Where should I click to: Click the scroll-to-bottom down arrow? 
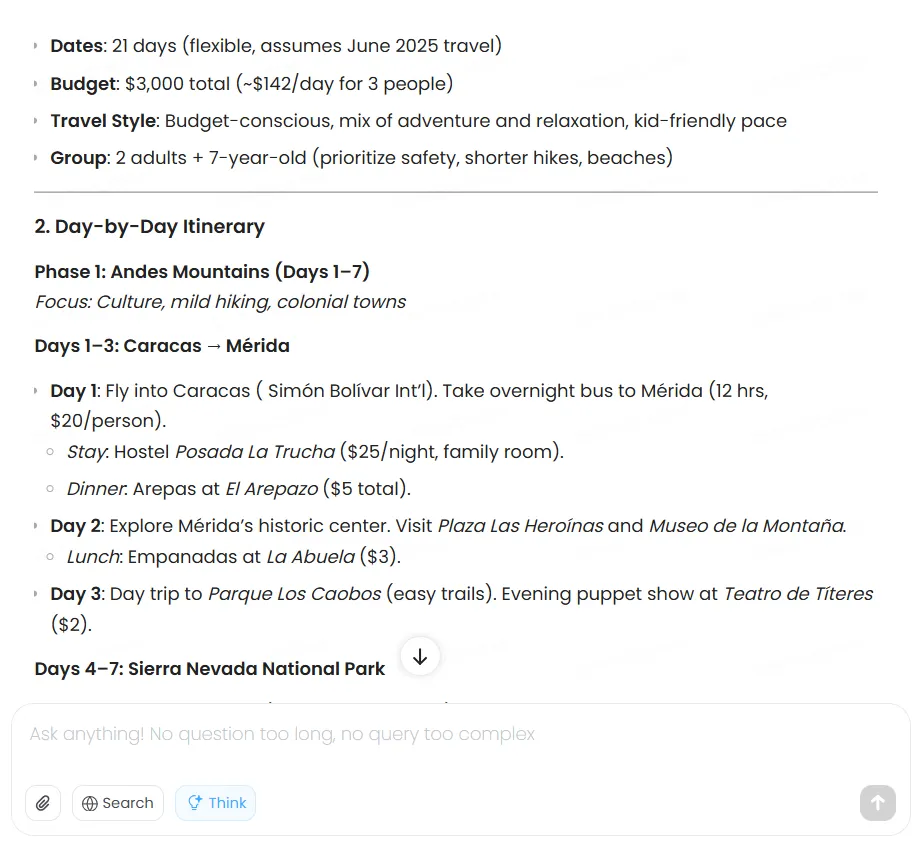coord(420,657)
